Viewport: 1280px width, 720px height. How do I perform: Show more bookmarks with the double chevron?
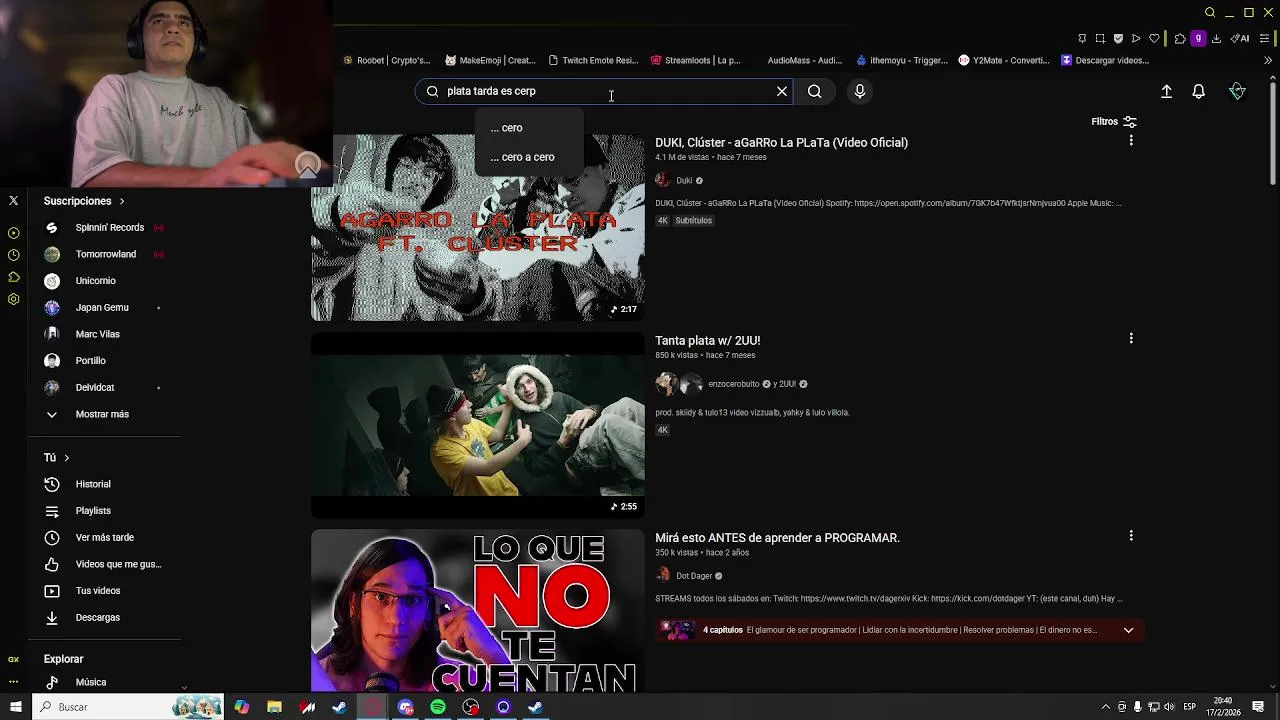[1268, 60]
